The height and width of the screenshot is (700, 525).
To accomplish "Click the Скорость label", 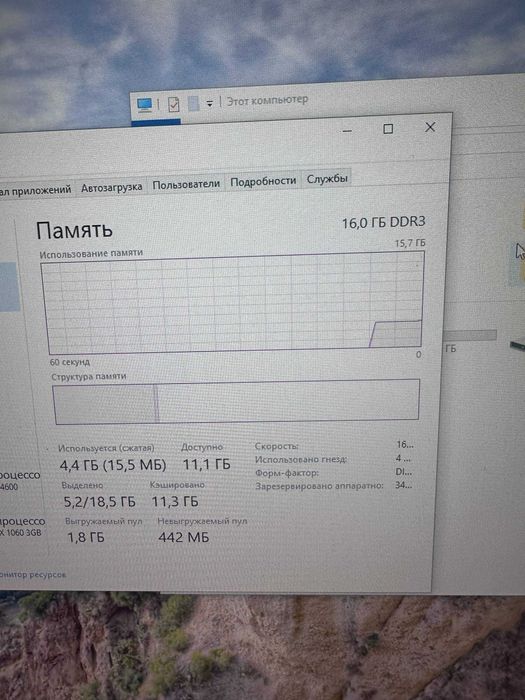I will pyautogui.click(x=277, y=446).
